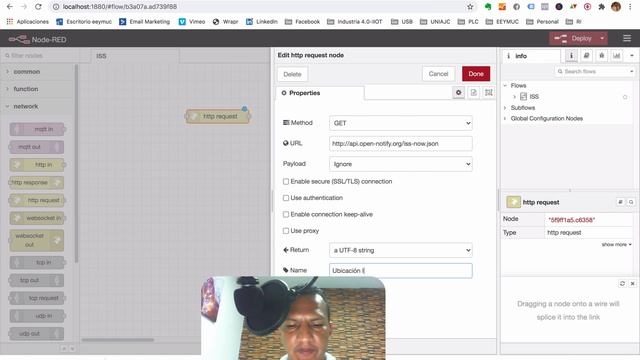
Task: Open the node description document icon
Action: 473,93
